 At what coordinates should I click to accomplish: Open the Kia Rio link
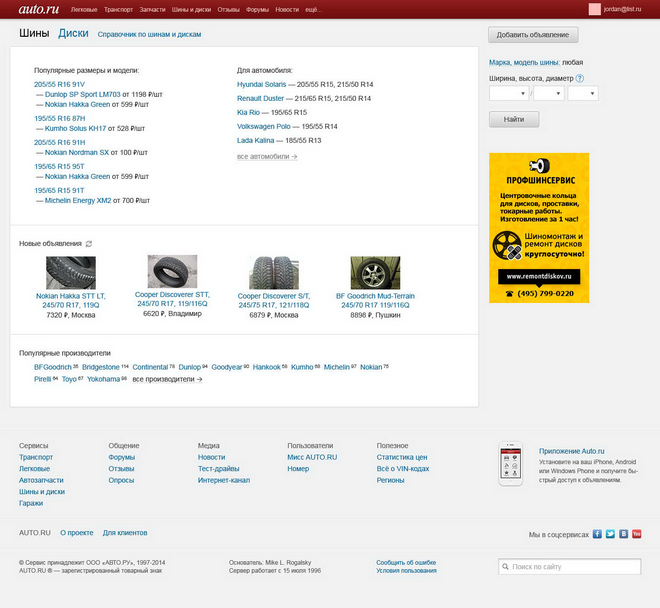tap(248, 112)
